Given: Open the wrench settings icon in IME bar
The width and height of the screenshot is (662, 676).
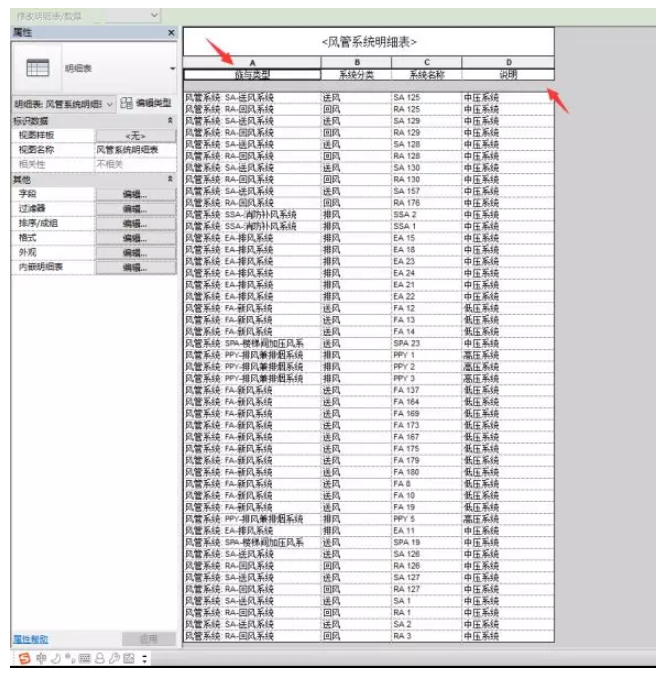Looking at the screenshot, I should click(114, 658).
